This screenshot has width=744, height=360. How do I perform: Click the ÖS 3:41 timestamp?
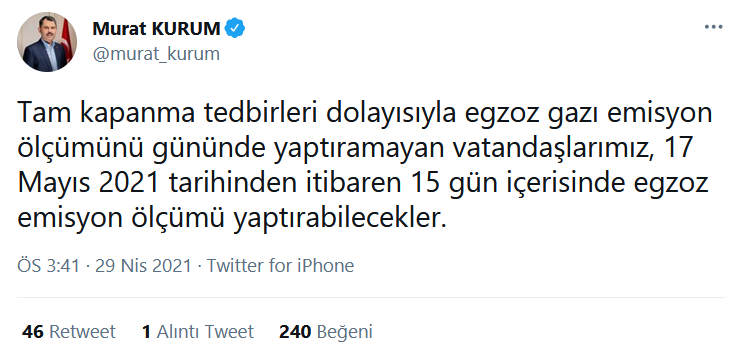tap(48, 266)
